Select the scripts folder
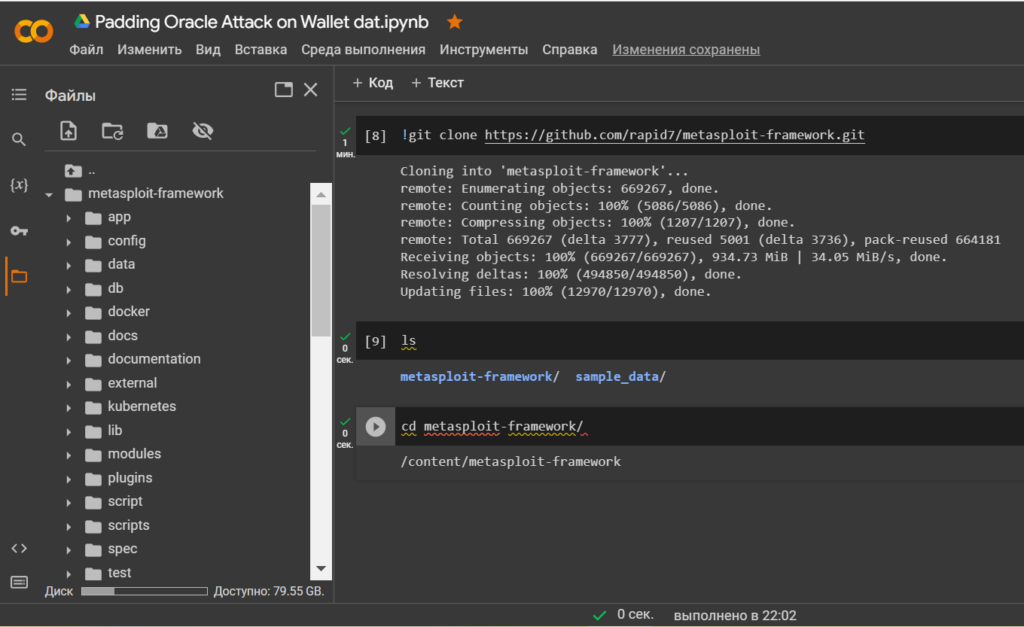 pyautogui.click(x=128, y=526)
